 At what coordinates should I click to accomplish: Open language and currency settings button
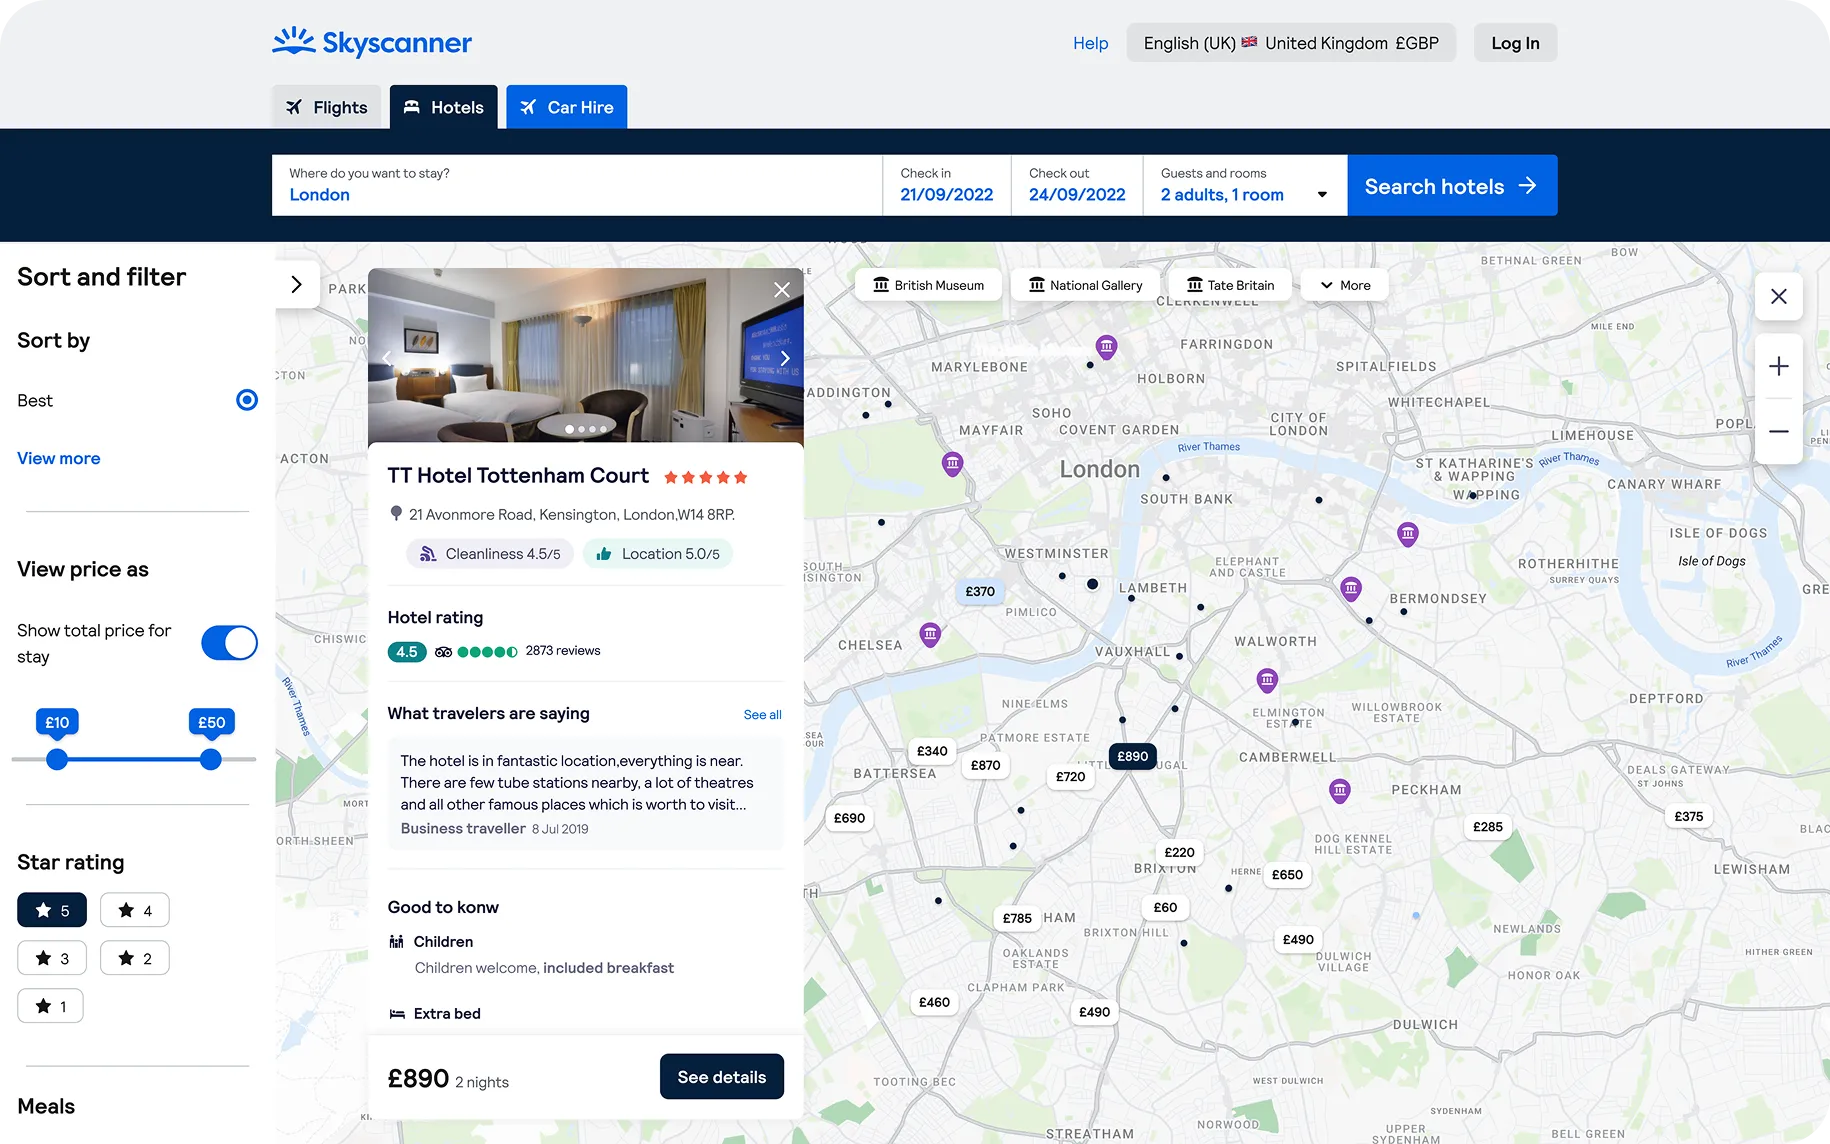point(1291,43)
